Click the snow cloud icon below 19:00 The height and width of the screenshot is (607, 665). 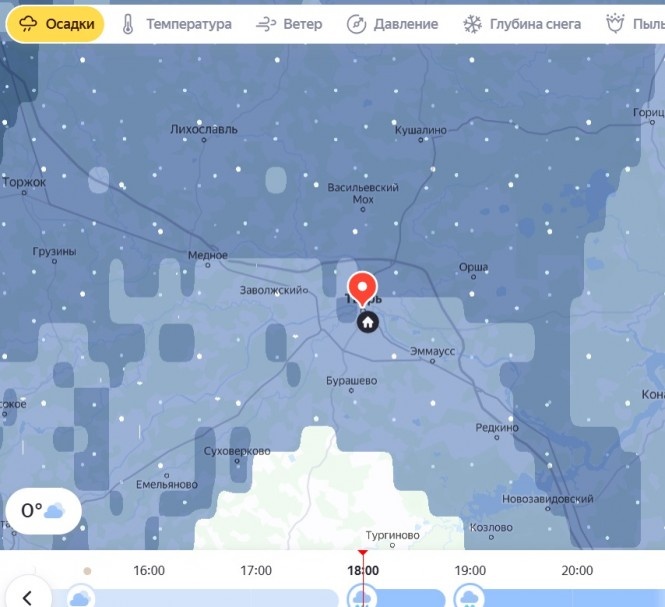pos(469,597)
